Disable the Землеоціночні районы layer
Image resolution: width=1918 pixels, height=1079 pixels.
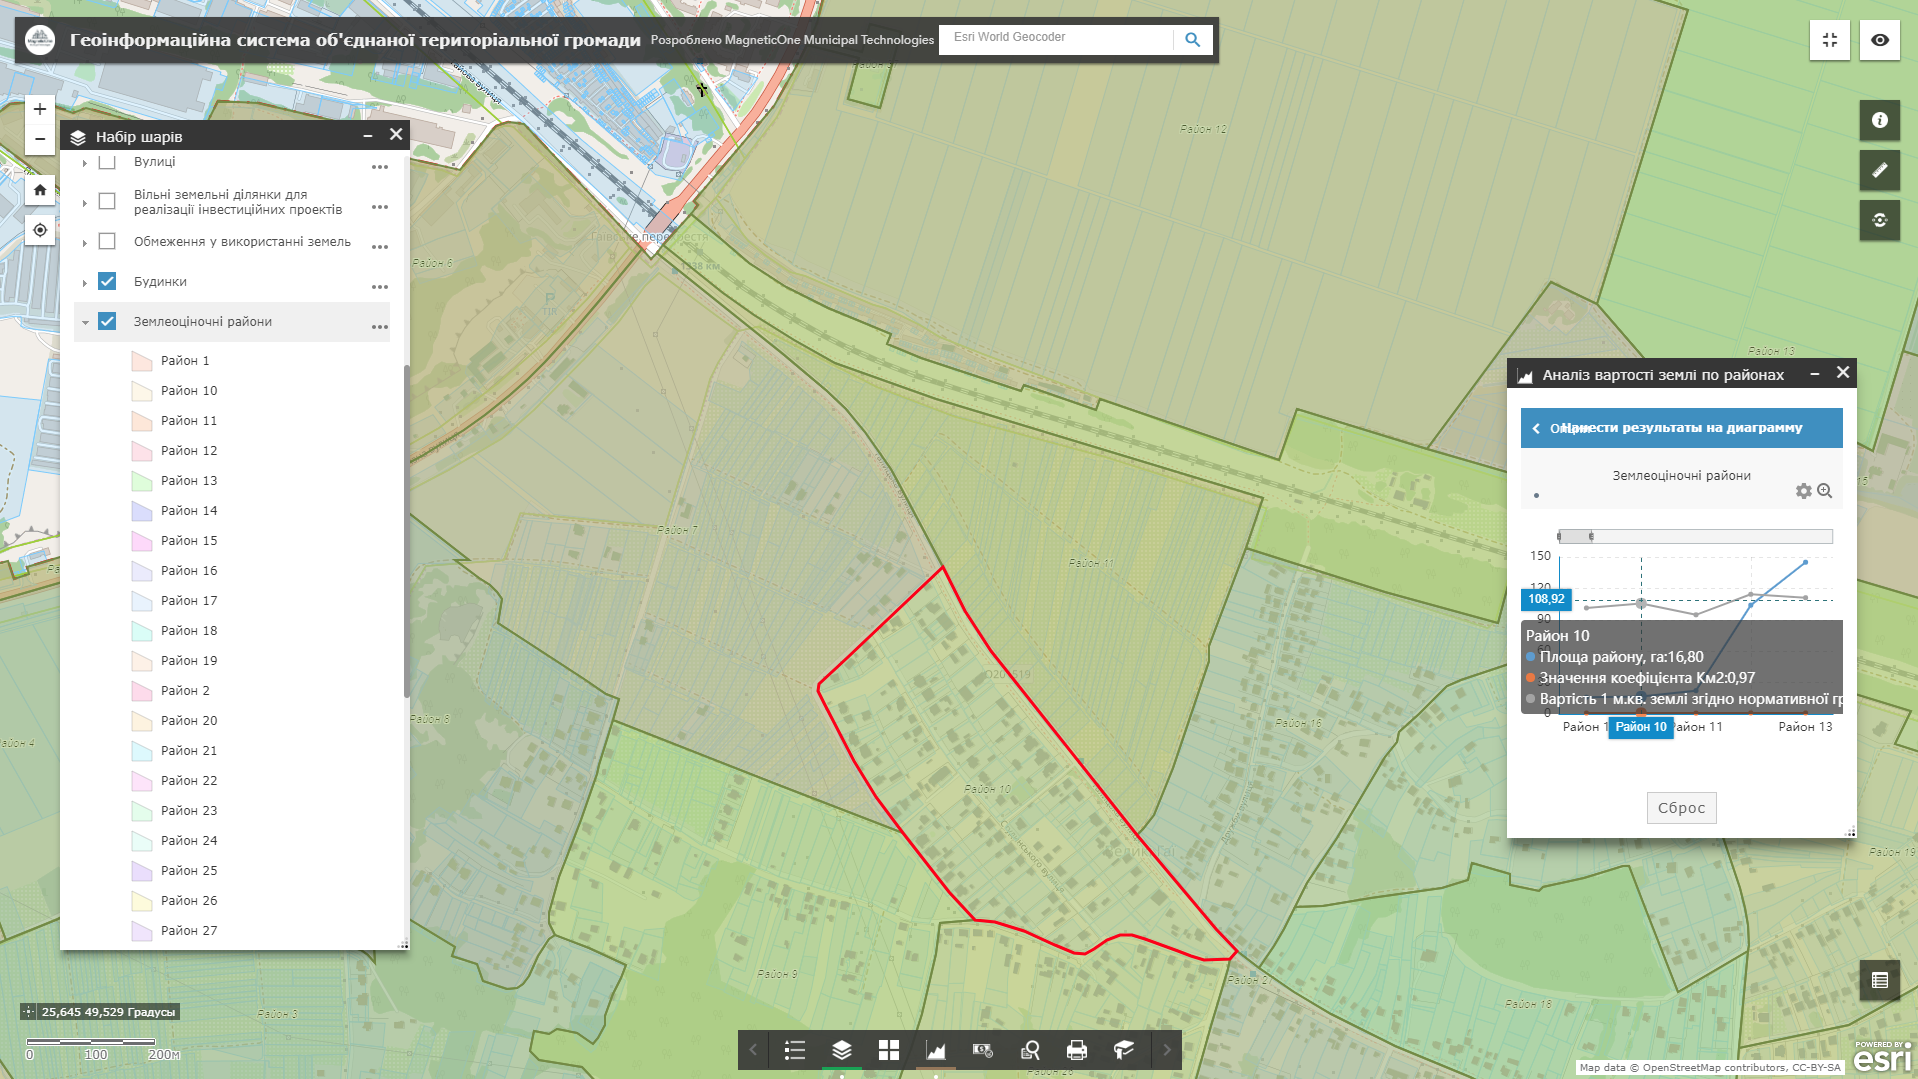coord(107,321)
